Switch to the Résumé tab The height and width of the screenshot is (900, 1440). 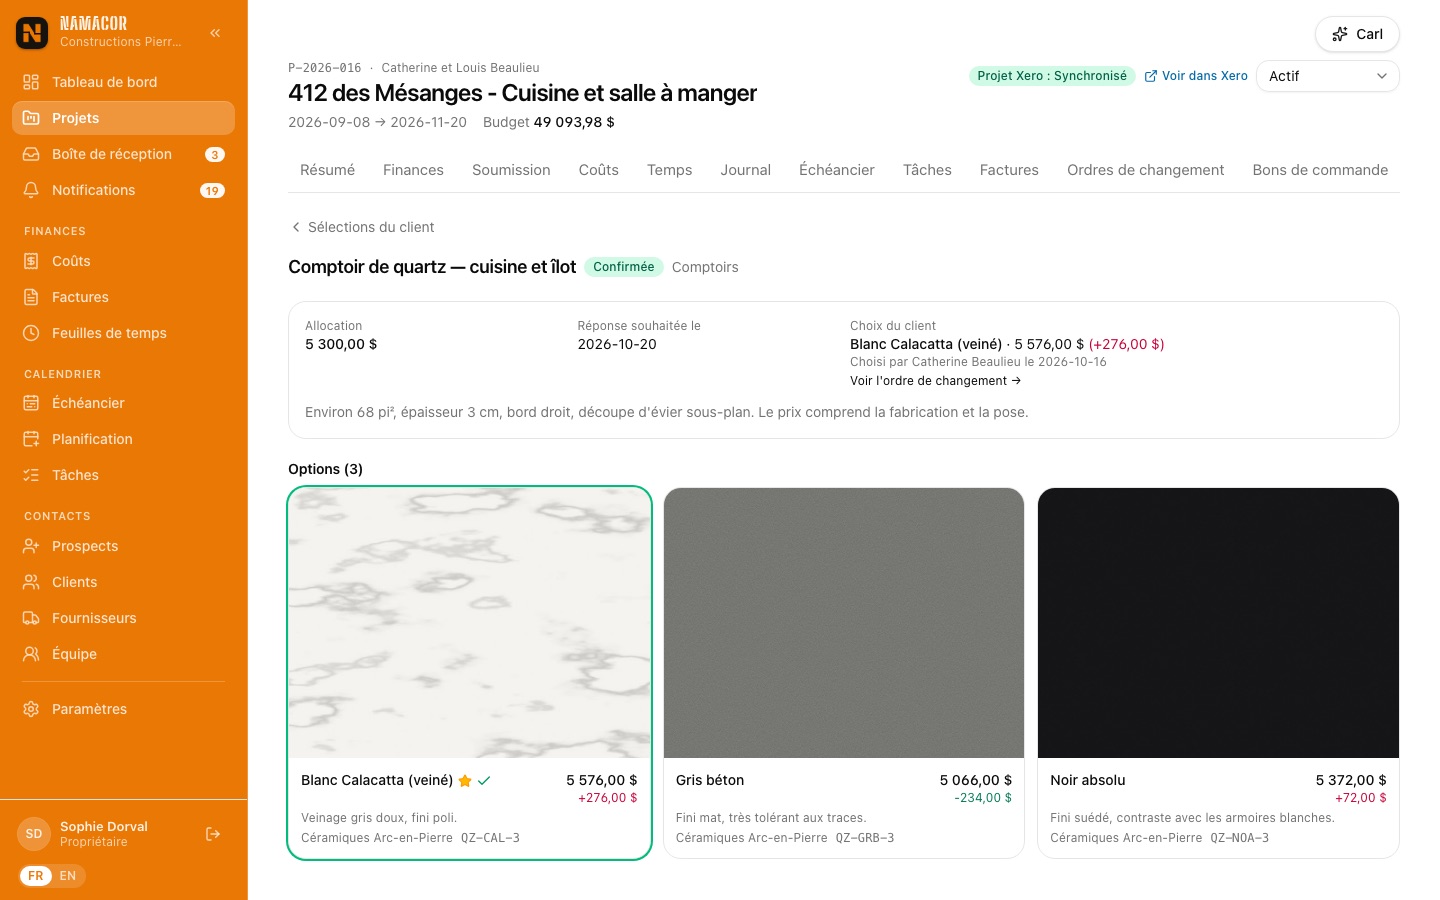(327, 170)
